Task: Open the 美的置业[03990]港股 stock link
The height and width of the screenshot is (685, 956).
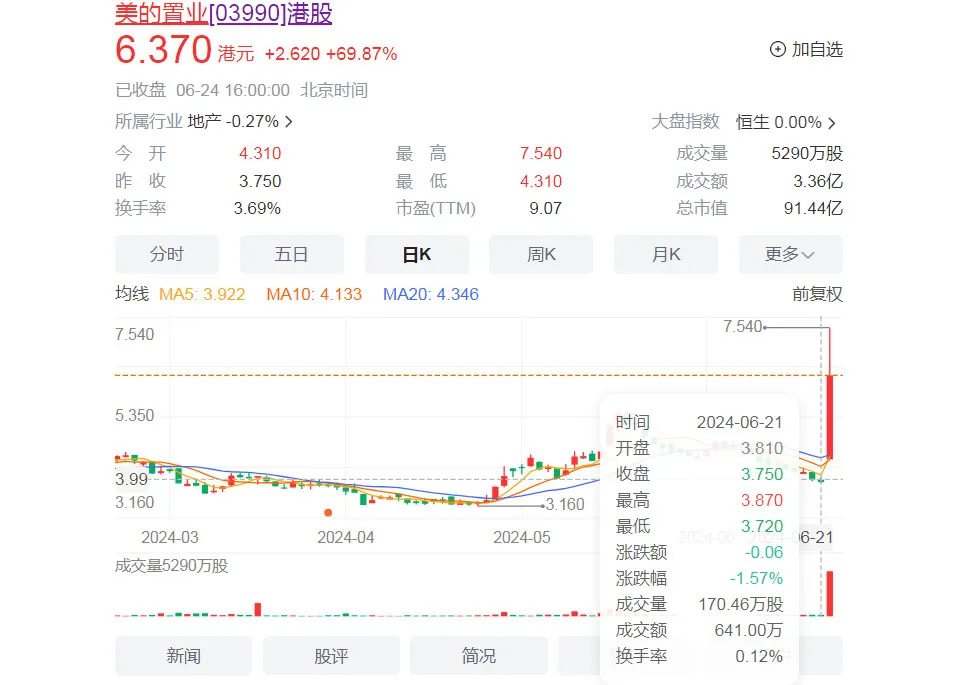Action: point(223,13)
